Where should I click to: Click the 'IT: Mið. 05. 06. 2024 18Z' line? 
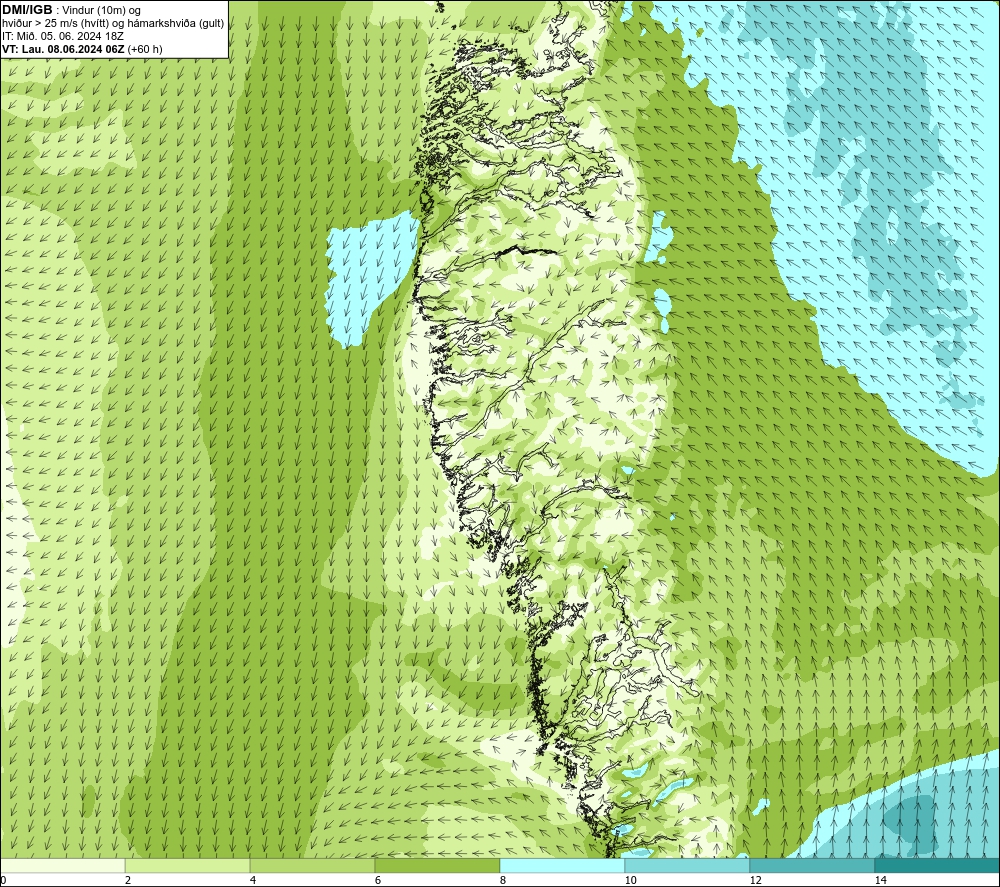pos(62,36)
